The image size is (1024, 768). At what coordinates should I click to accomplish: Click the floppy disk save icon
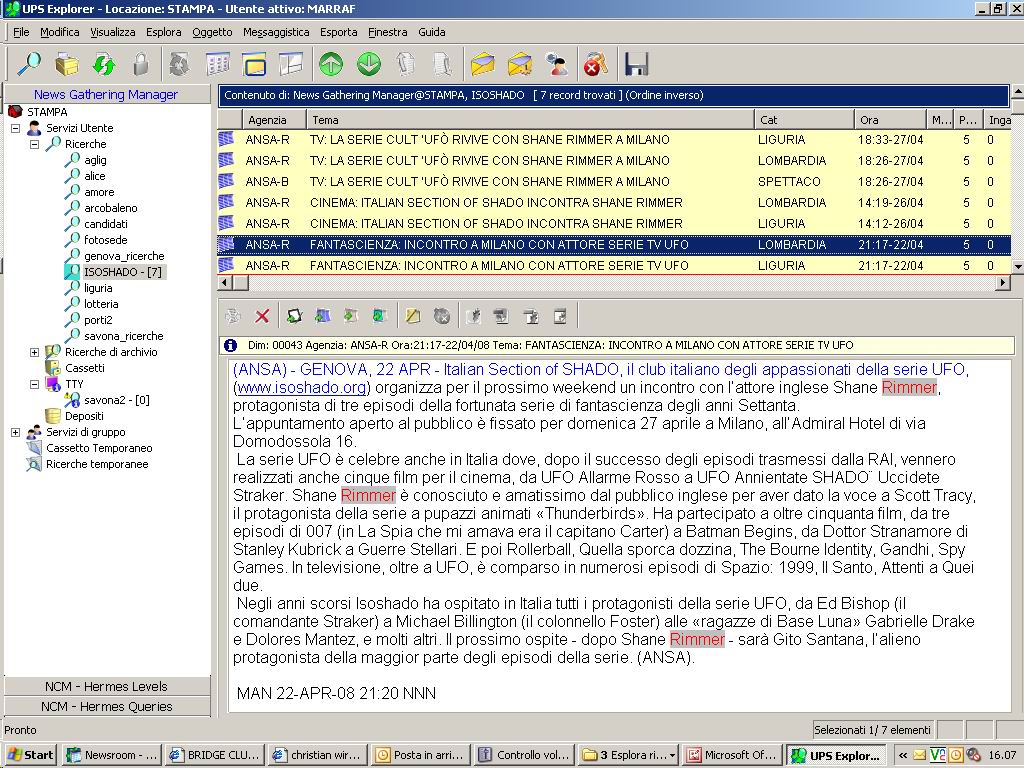636,64
